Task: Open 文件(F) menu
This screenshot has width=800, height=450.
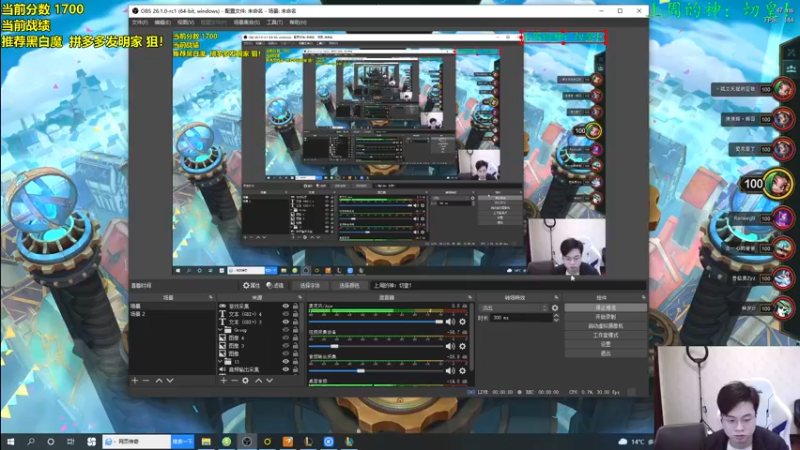Action: (139, 22)
